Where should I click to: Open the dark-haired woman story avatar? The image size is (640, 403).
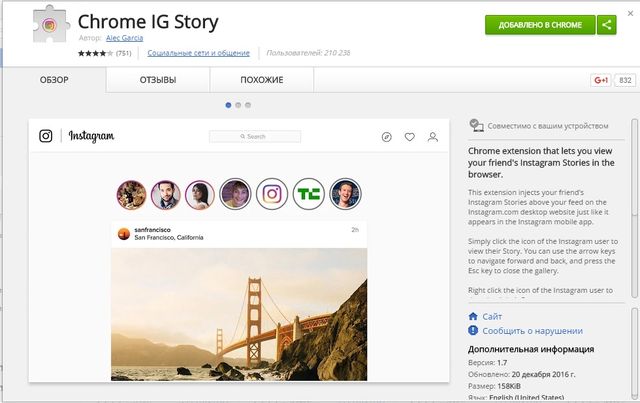[200, 195]
